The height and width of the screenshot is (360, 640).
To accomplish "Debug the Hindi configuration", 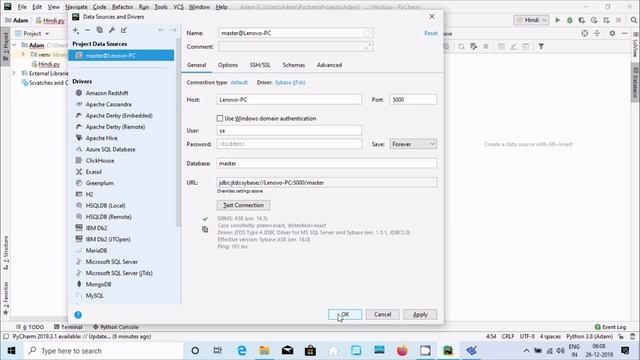I will [x=569, y=20].
